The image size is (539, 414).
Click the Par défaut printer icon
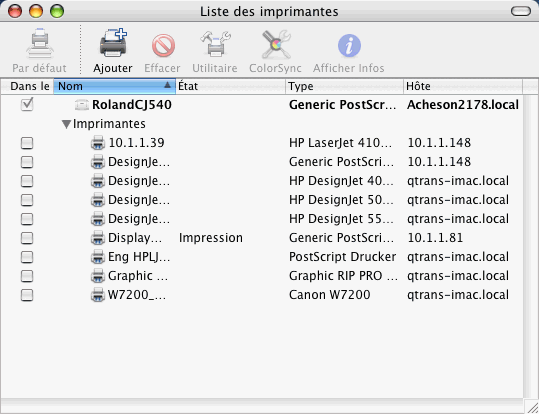coord(40,44)
